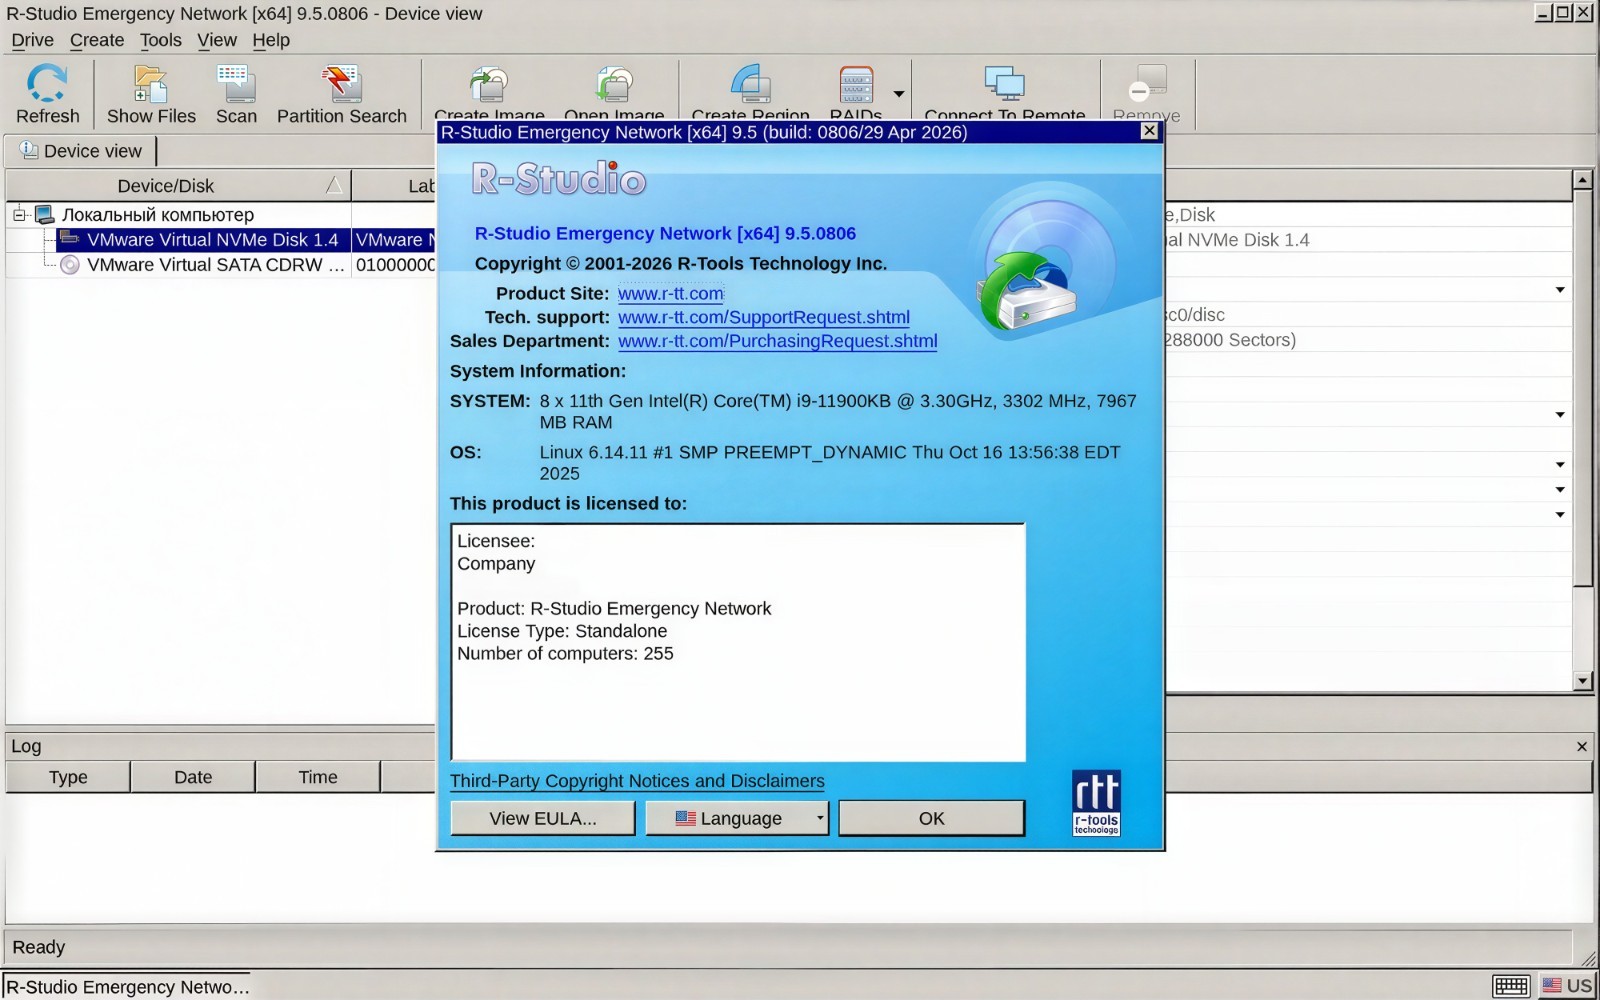Image resolution: width=1600 pixels, height=1000 pixels.
Task: Open the View menu
Action: 217,40
